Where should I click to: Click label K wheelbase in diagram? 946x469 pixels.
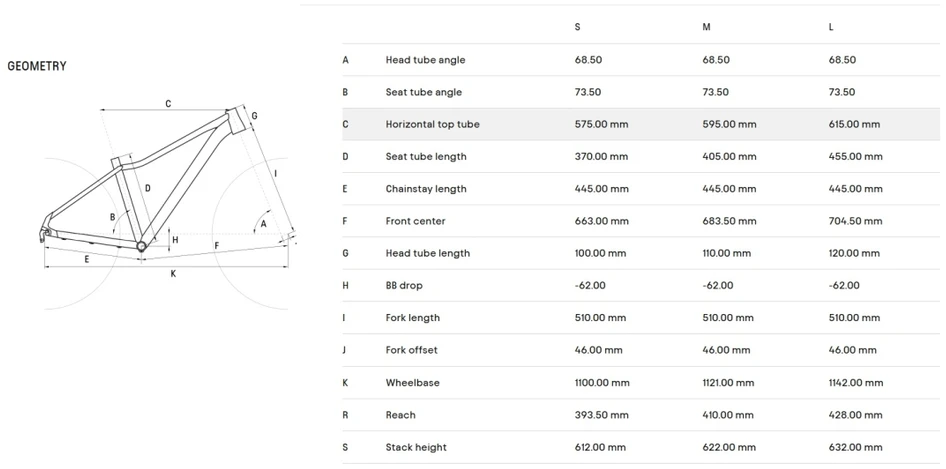point(173,273)
